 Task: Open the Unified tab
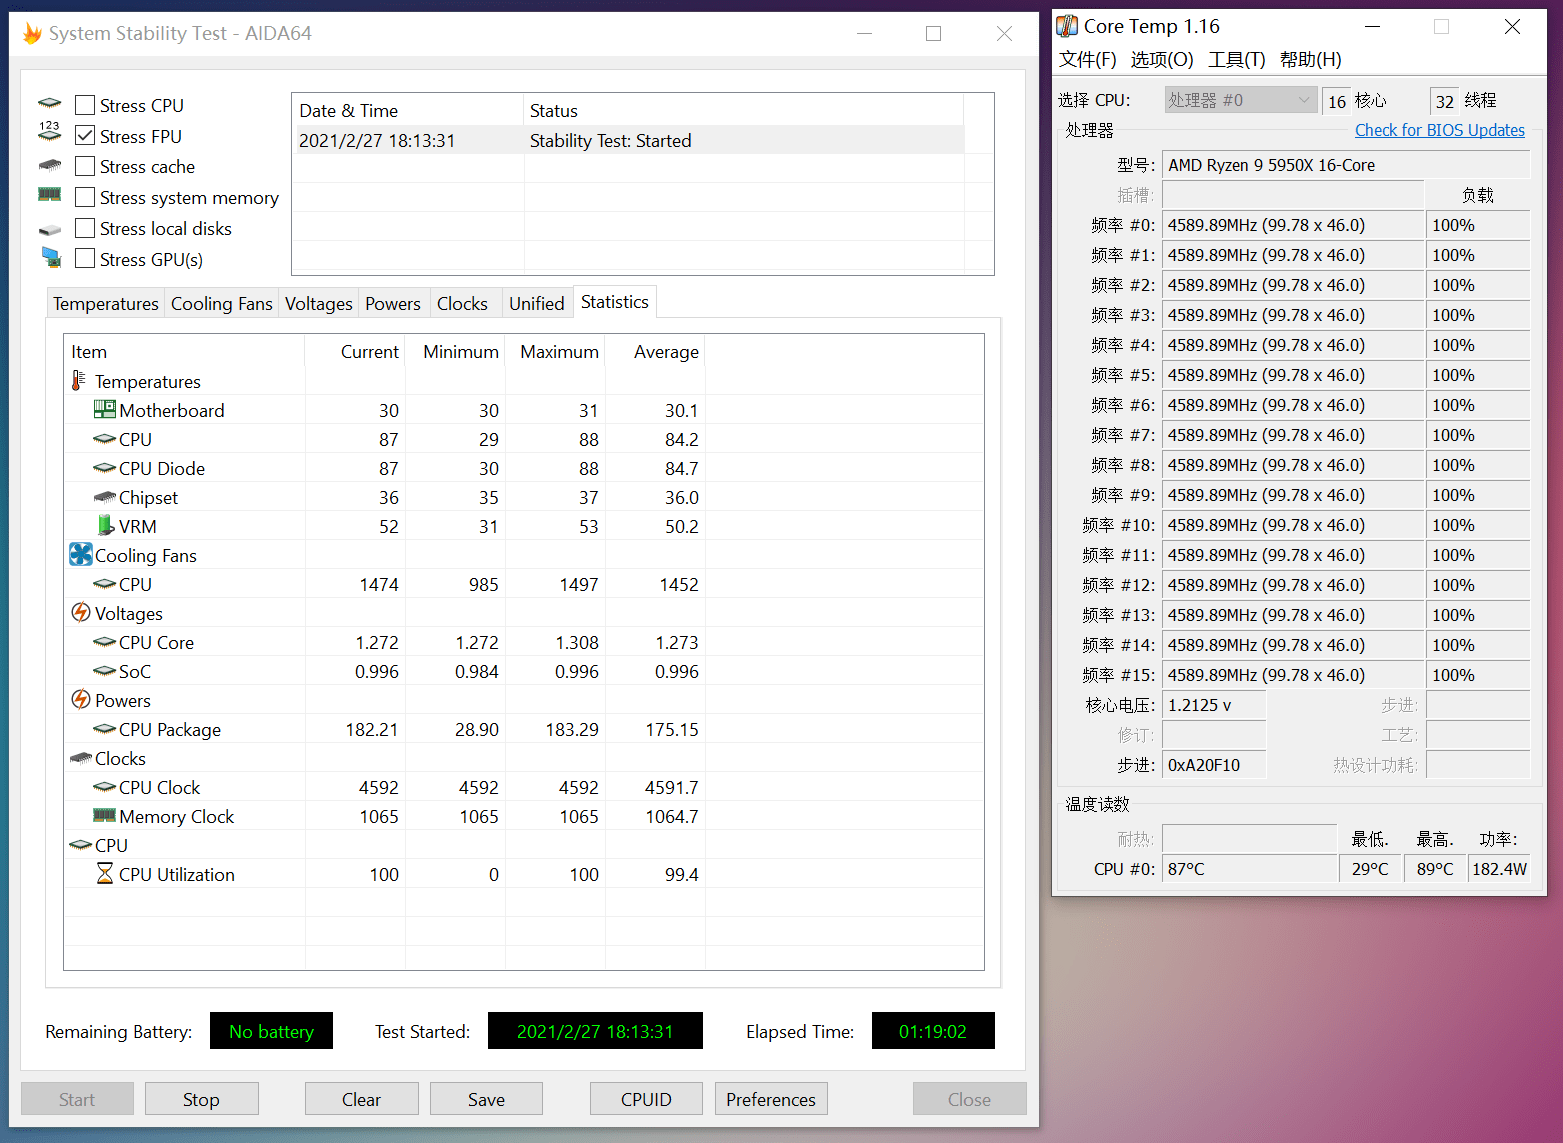tap(537, 304)
